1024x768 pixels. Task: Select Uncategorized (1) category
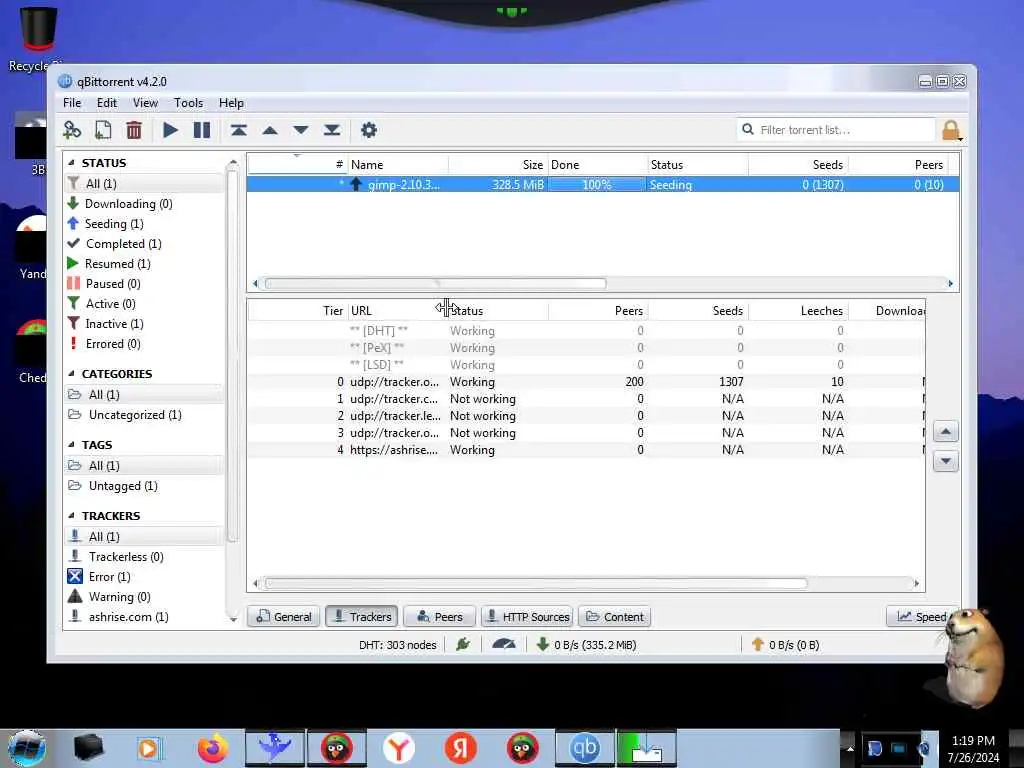coord(135,415)
